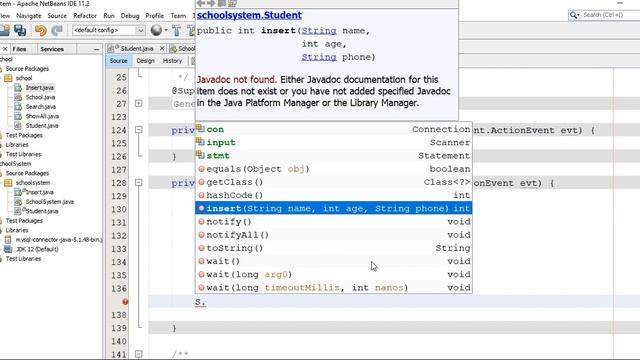Viewport: 640px width, 360px height.
Task: Click the globe browser toolbar icon
Action: 156,30
